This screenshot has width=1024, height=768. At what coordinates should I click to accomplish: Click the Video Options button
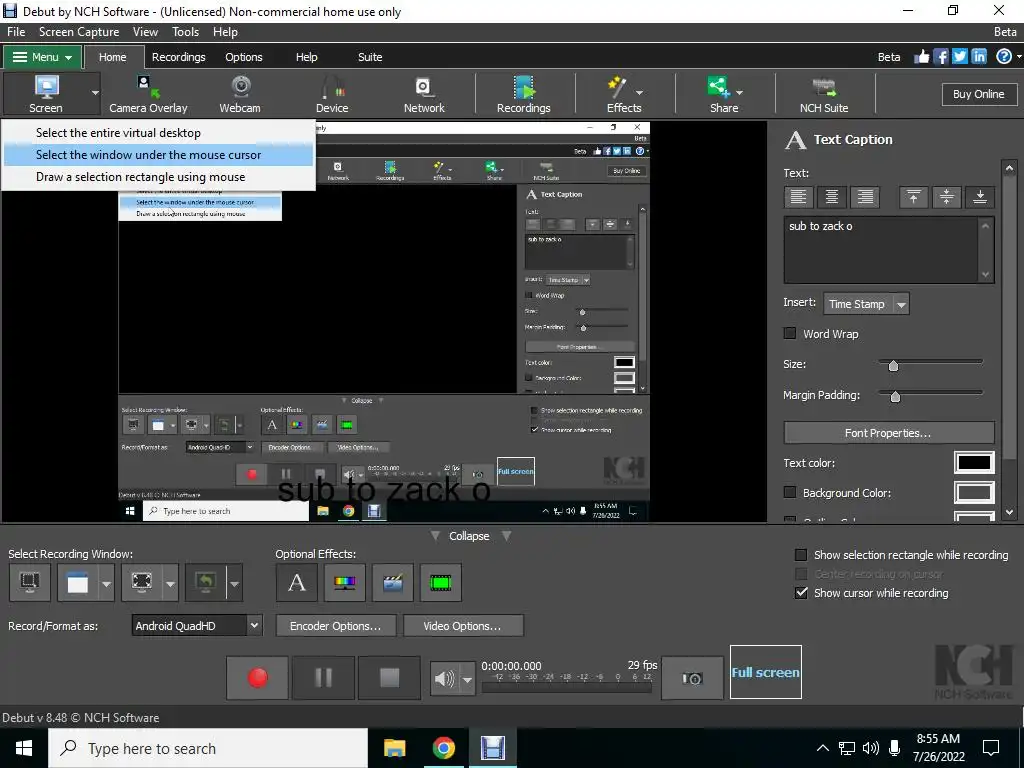click(463, 626)
